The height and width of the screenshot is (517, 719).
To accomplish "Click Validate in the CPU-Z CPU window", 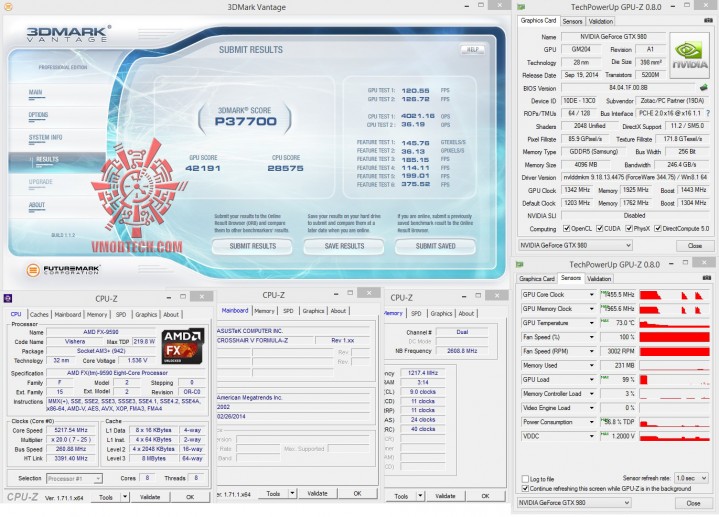I will 150,497.
